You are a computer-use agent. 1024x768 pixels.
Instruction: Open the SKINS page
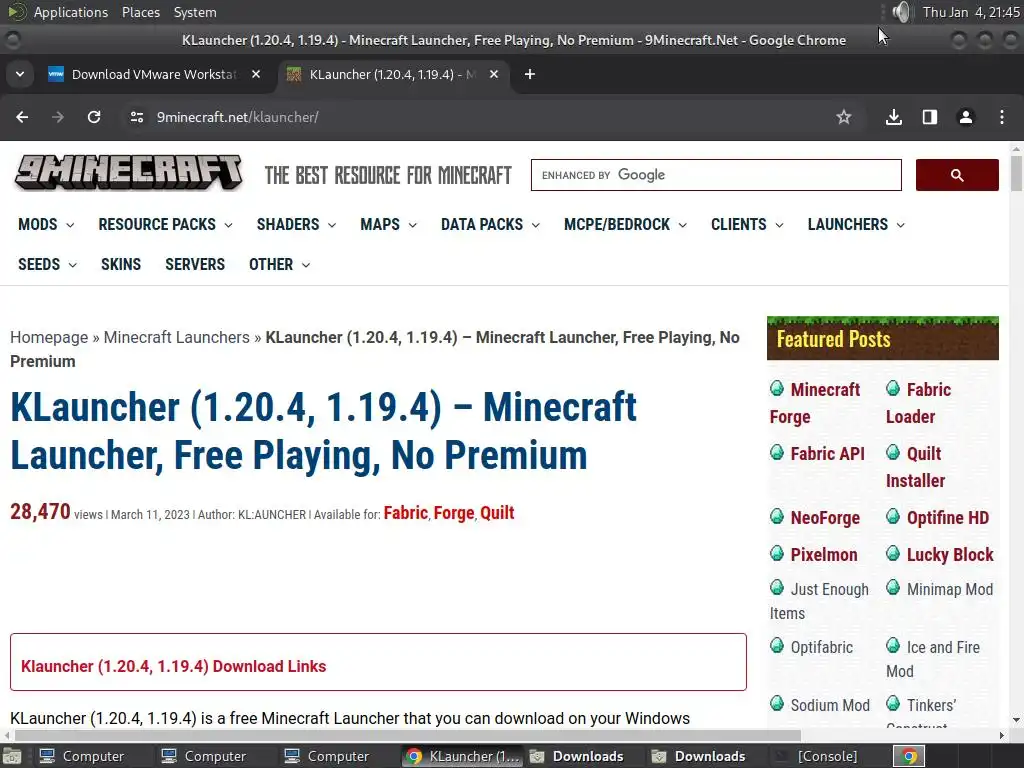[121, 264]
